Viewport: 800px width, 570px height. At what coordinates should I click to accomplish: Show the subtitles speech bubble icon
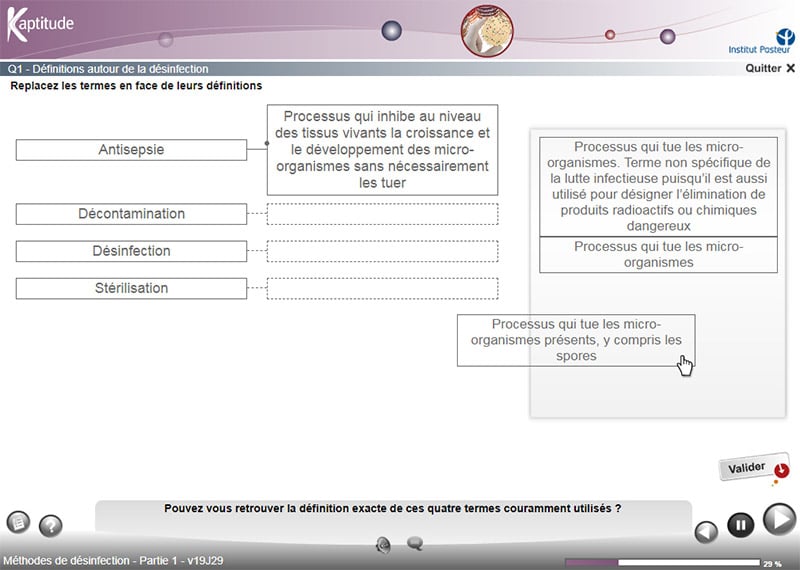(x=415, y=544)
